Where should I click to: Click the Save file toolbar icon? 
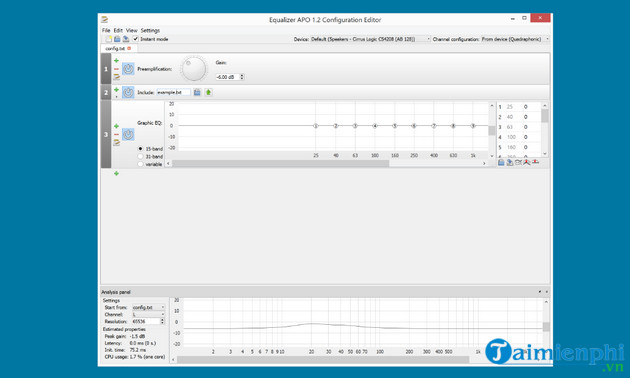126,39
